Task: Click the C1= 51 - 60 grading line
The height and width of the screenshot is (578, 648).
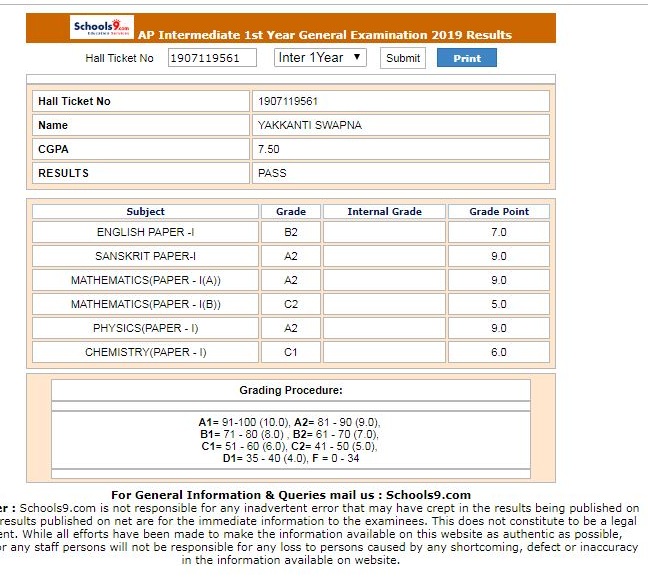Action: [x=289, y=446]
